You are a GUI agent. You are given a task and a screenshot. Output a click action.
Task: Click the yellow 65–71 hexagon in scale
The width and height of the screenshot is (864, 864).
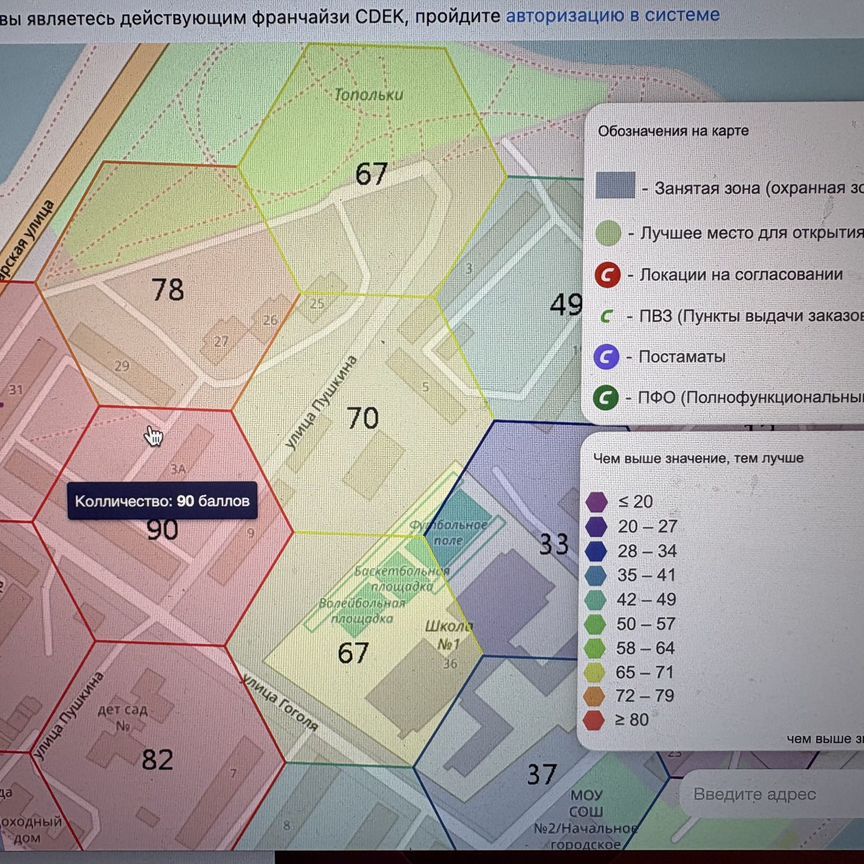click(595, 670)
